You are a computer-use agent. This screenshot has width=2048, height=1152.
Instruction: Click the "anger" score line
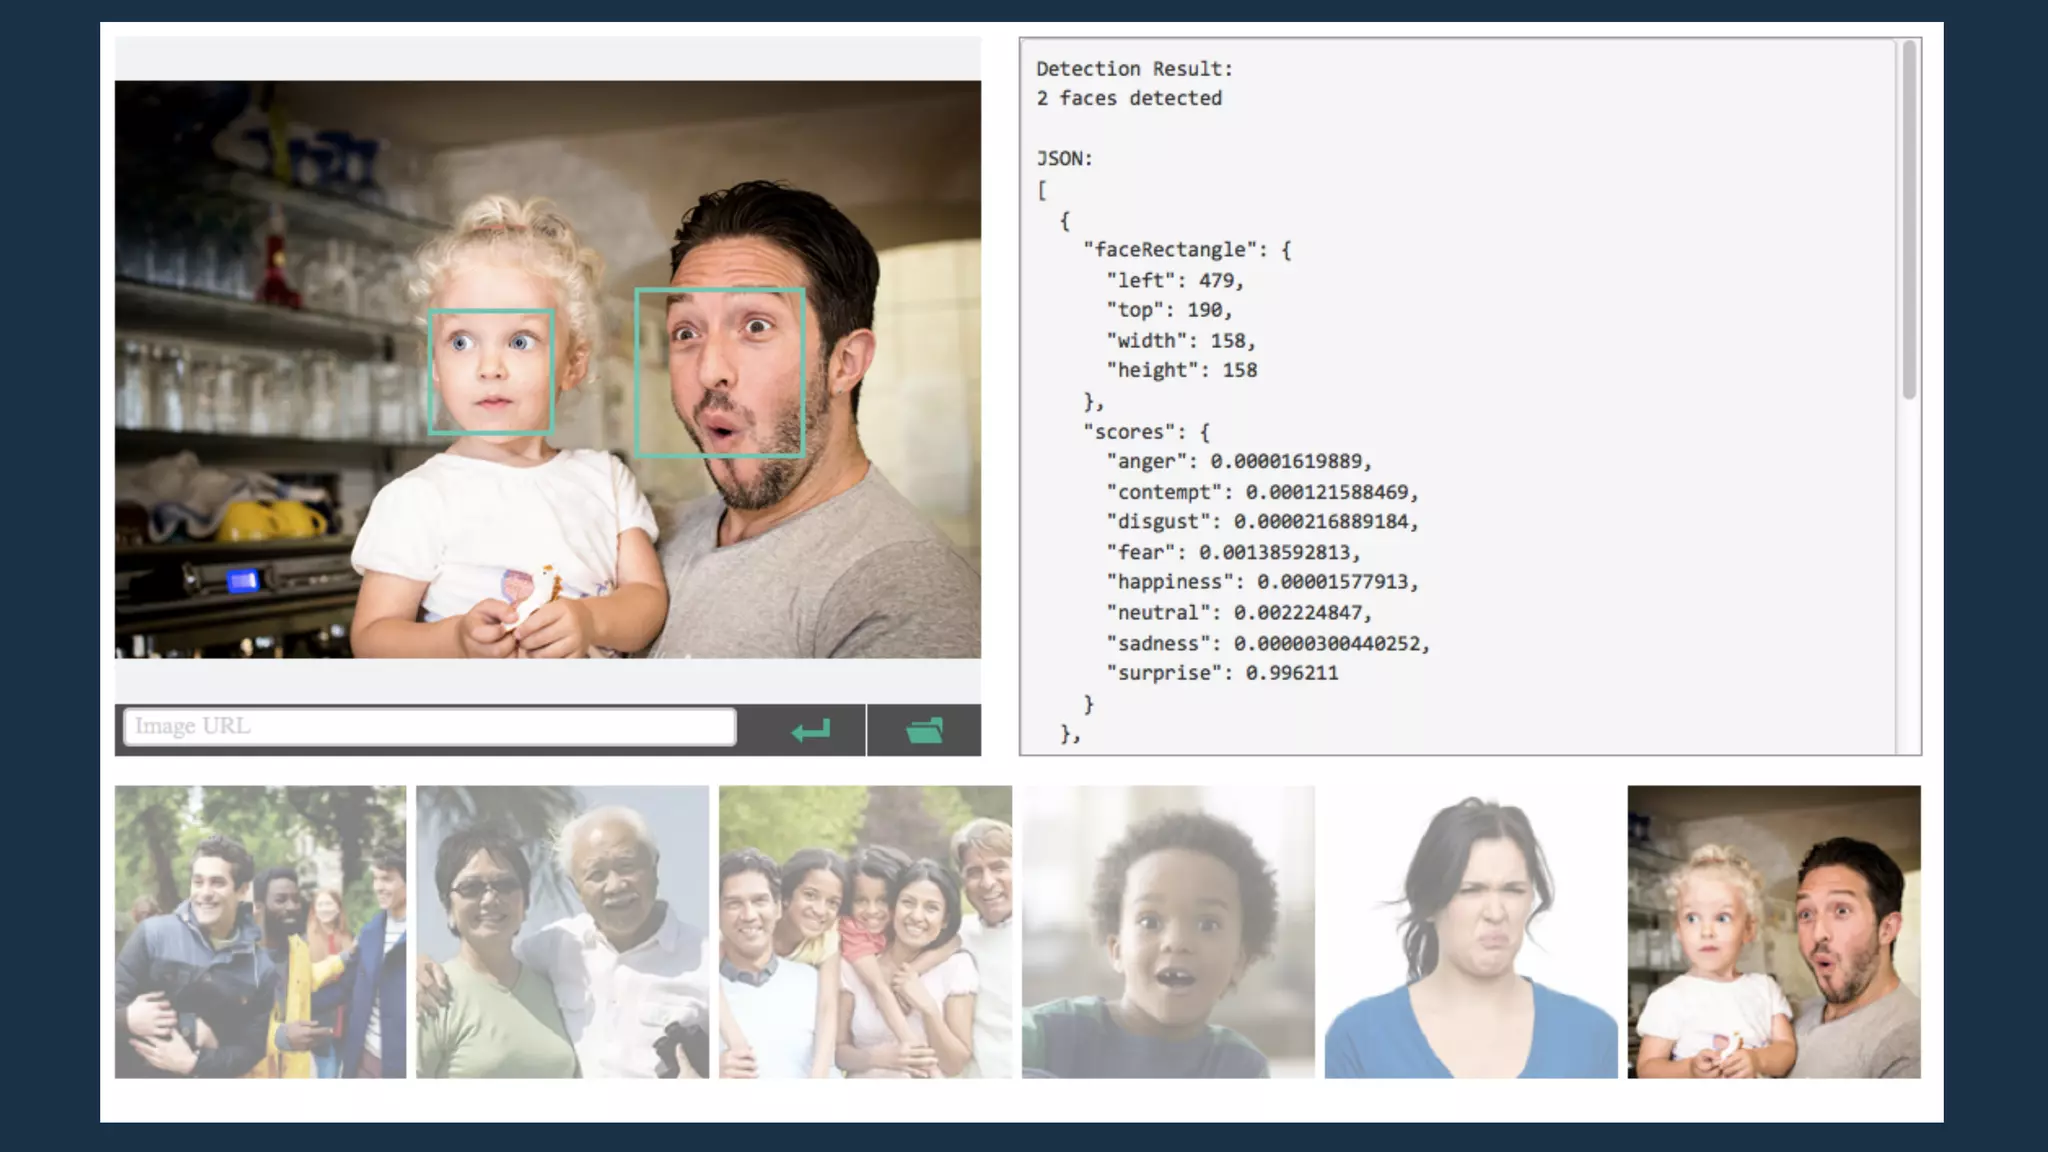[x=1238, y=461]
